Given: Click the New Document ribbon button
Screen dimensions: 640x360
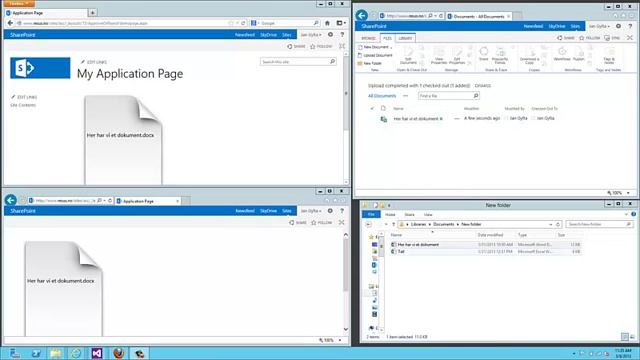Looking at the screenshot, I should click(375, 47).
